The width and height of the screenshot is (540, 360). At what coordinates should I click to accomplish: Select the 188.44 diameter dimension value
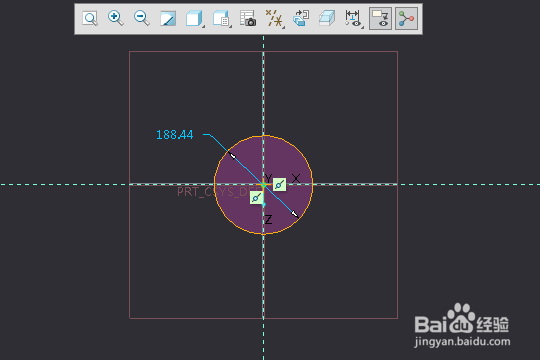175,135
